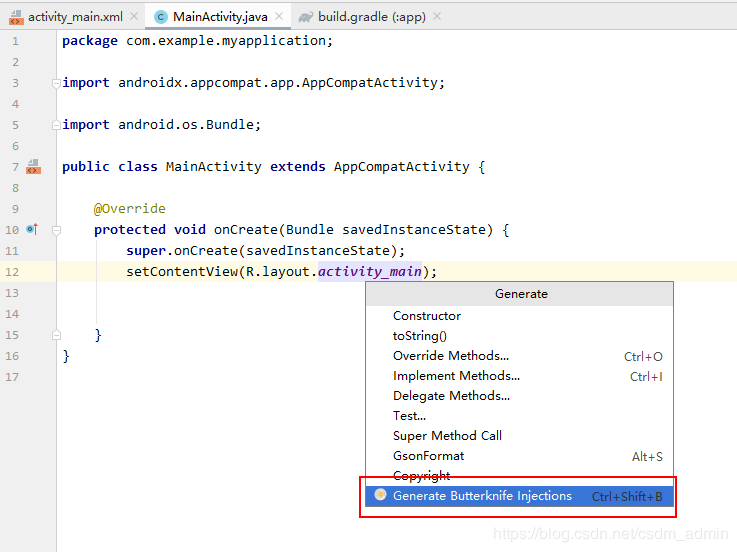
Task: Click the Butterknife icon beside Generate Butterknife Injections
Action: coord(380,495)
